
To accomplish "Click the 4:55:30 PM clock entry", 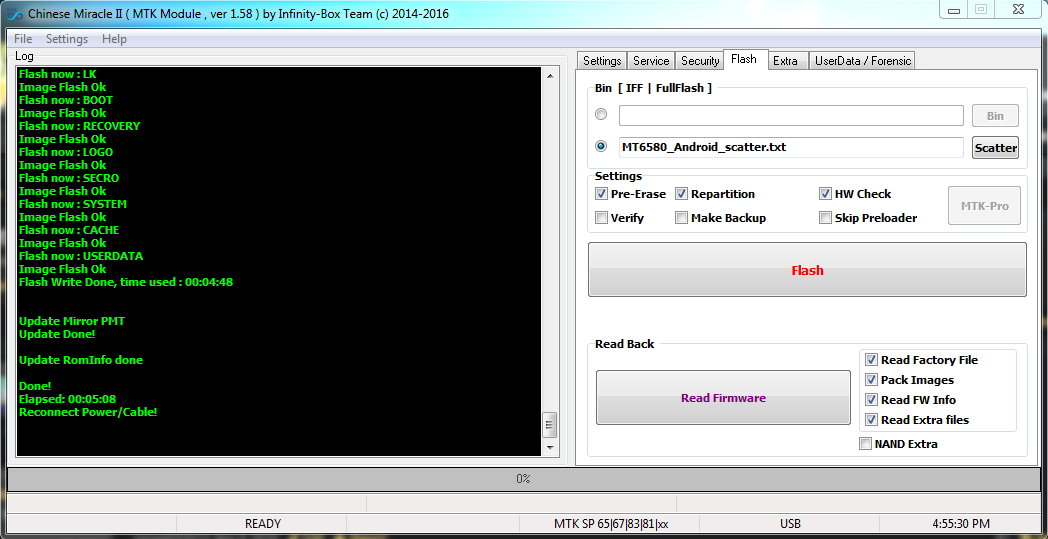I will [x=962, y=524].
